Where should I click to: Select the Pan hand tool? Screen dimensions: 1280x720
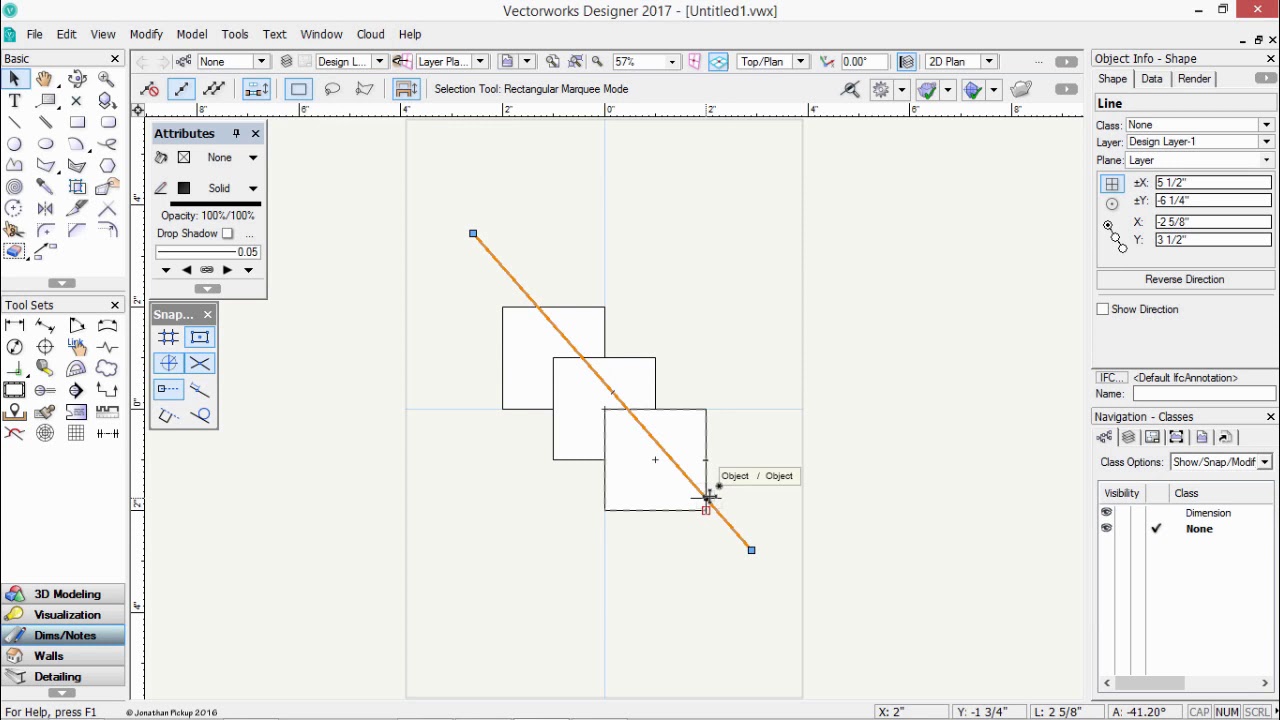click(x=45, y=79)
